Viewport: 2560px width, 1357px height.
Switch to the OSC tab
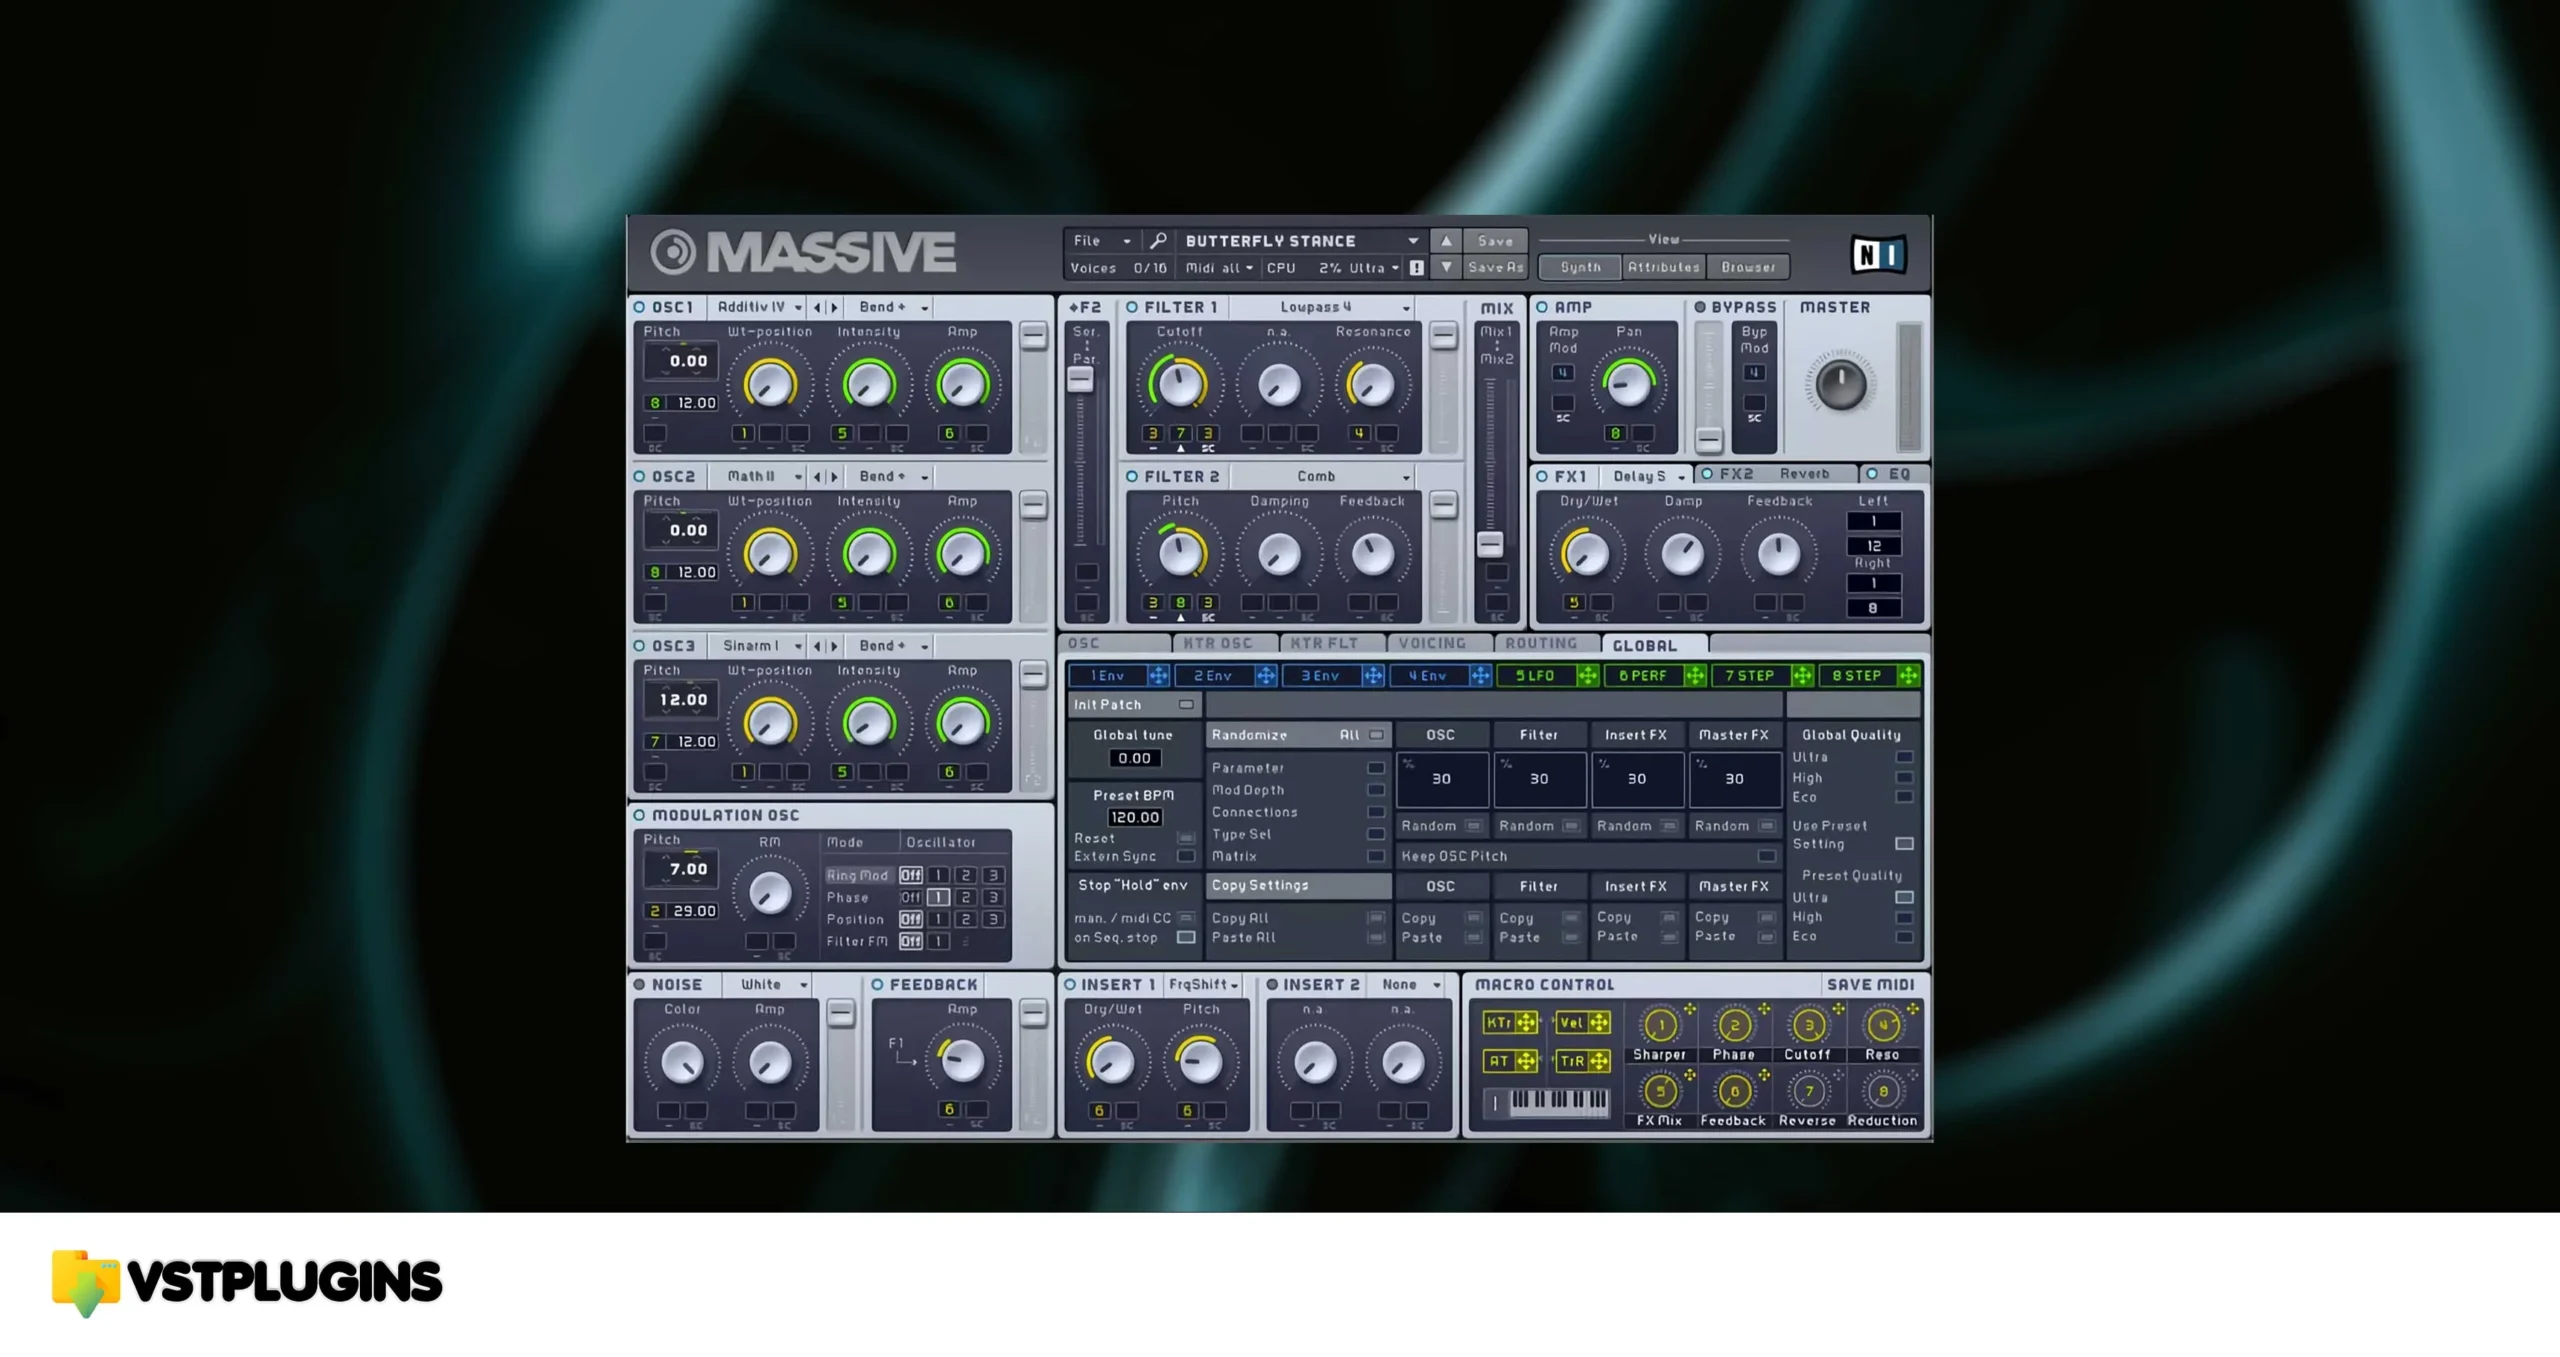1115,644
